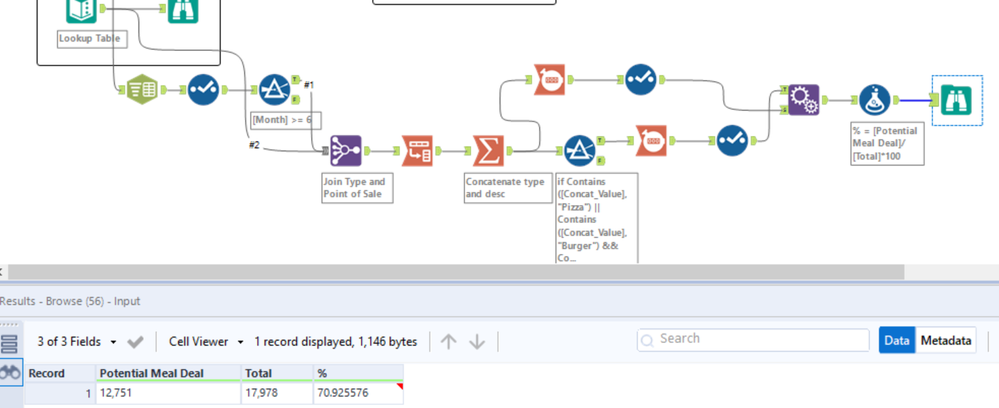
Task: Switch to the Data view tab
Action: [897, 340]
